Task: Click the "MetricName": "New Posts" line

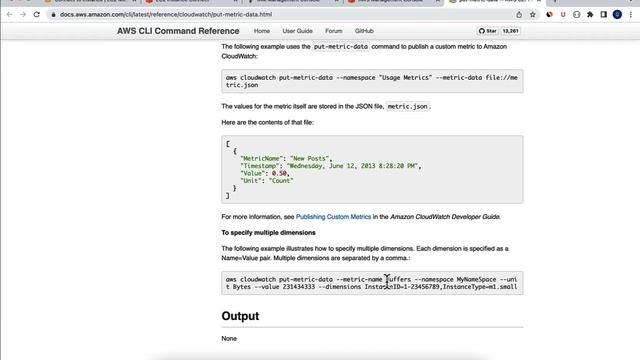Action: [286, 158]
